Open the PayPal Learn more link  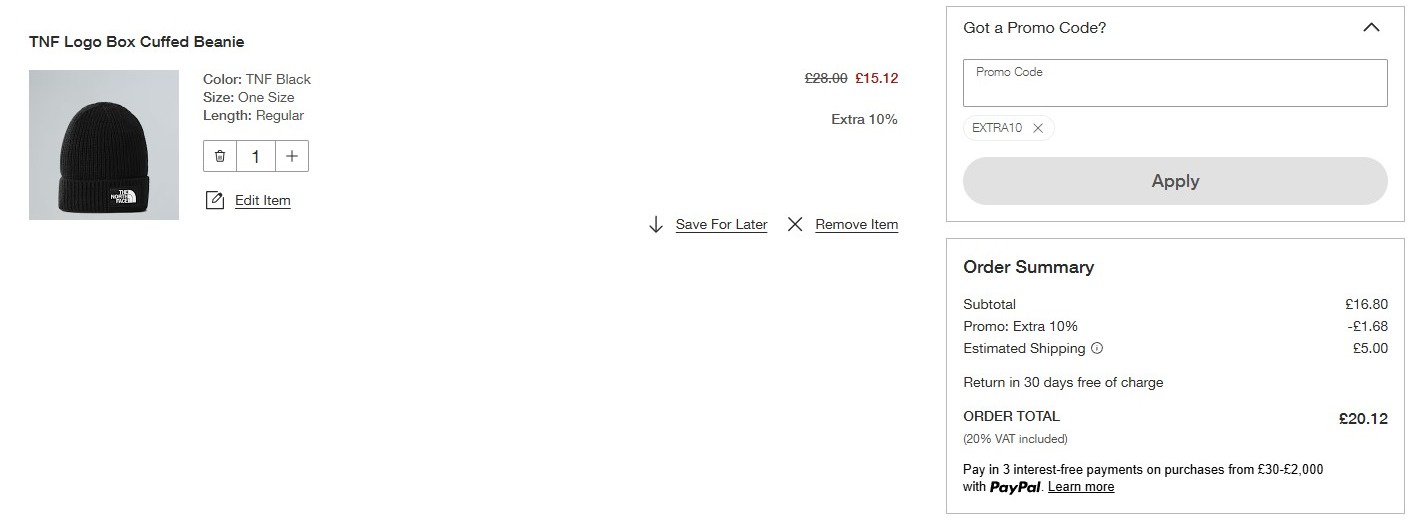point(1081,487)
